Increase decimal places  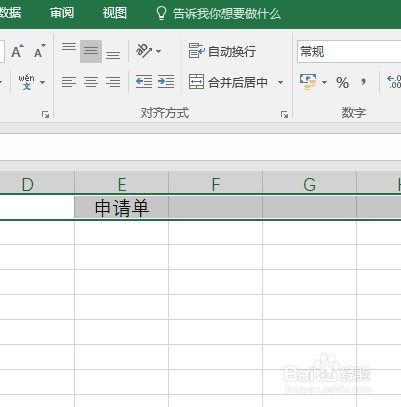pyautogui.click(x=393, y=82)
